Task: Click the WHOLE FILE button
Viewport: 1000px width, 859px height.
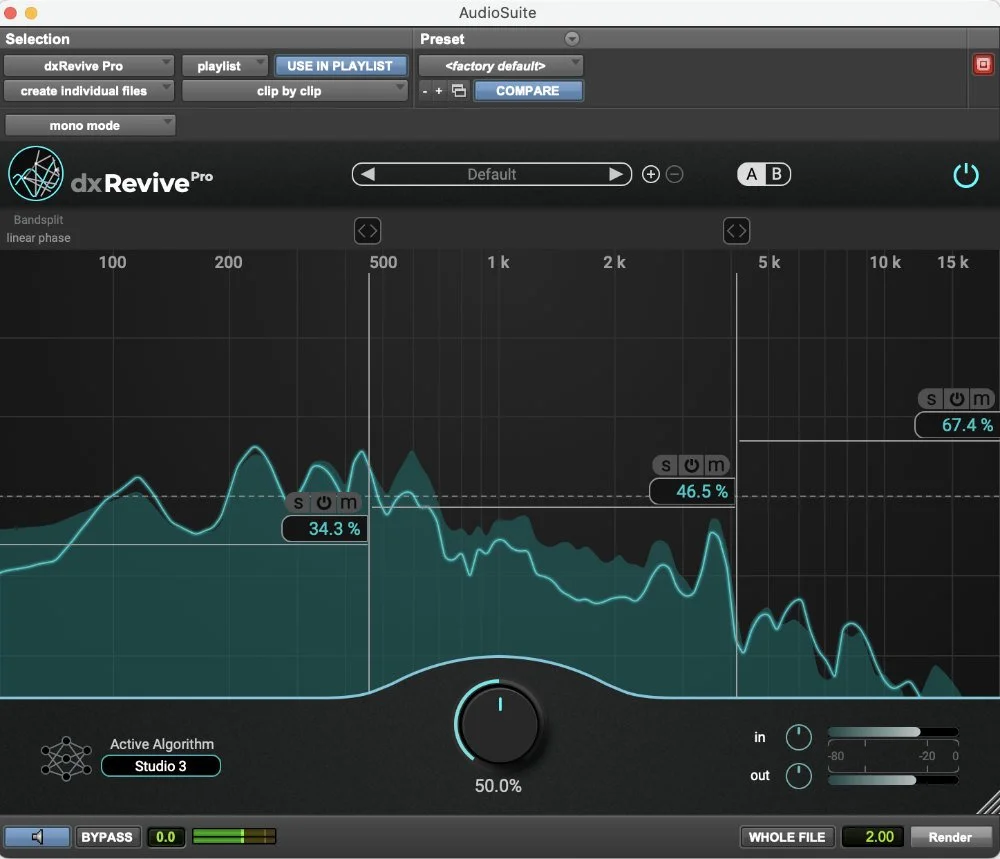Action: (787, 837)
